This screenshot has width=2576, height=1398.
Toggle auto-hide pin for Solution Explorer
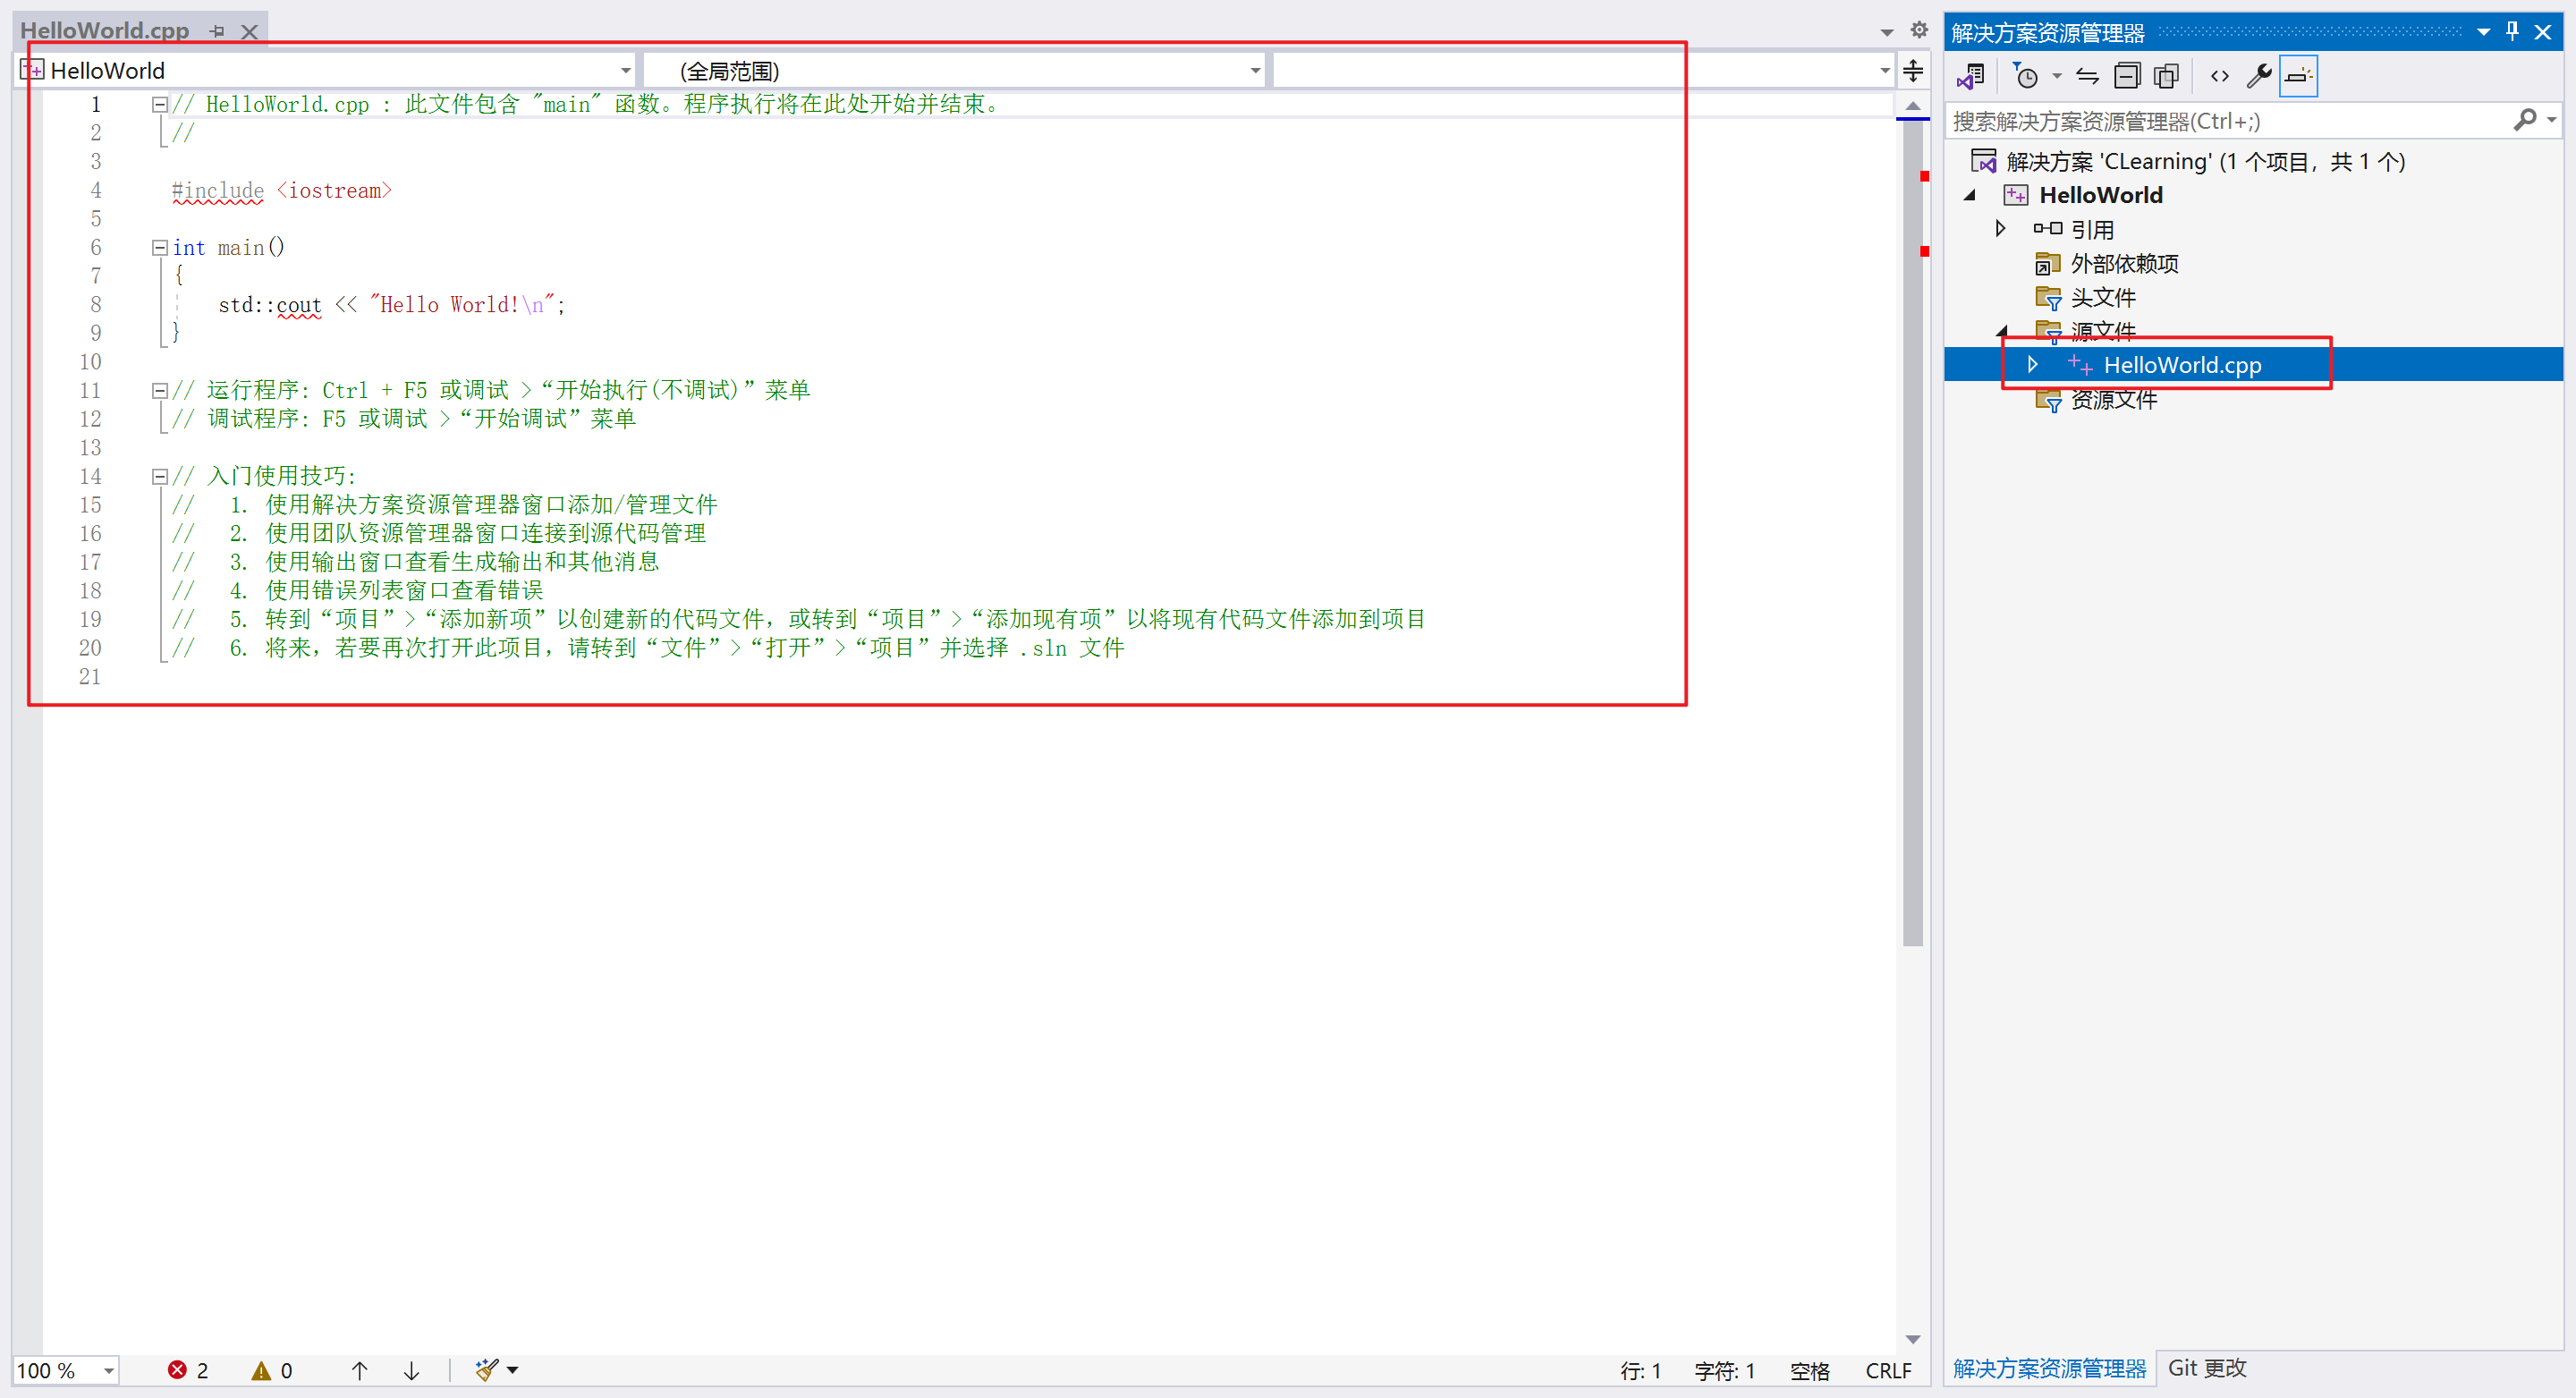tap(2512, 31)
